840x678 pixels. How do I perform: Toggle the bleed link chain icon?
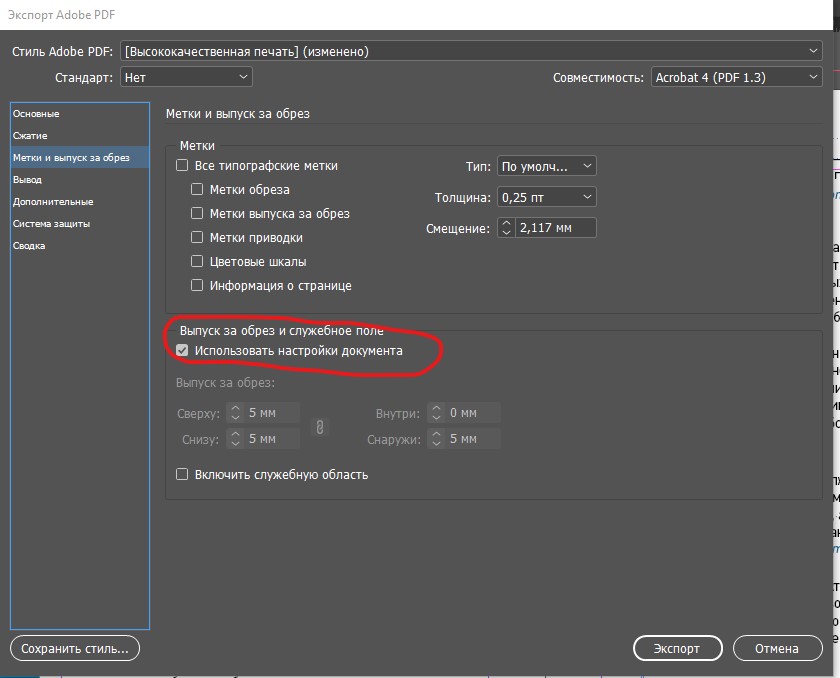[x=320, y=427]
